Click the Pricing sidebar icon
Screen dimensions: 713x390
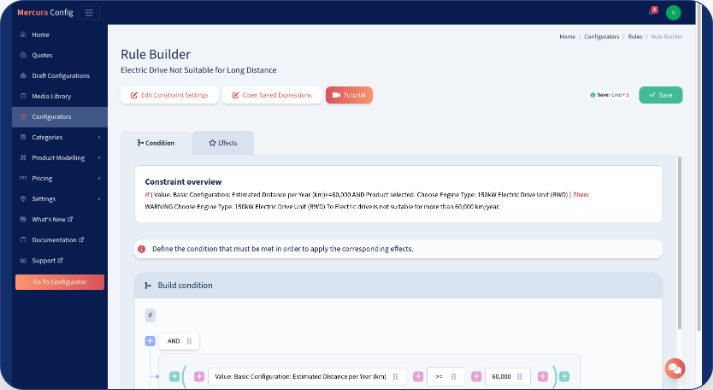click(x=23, y=178)
